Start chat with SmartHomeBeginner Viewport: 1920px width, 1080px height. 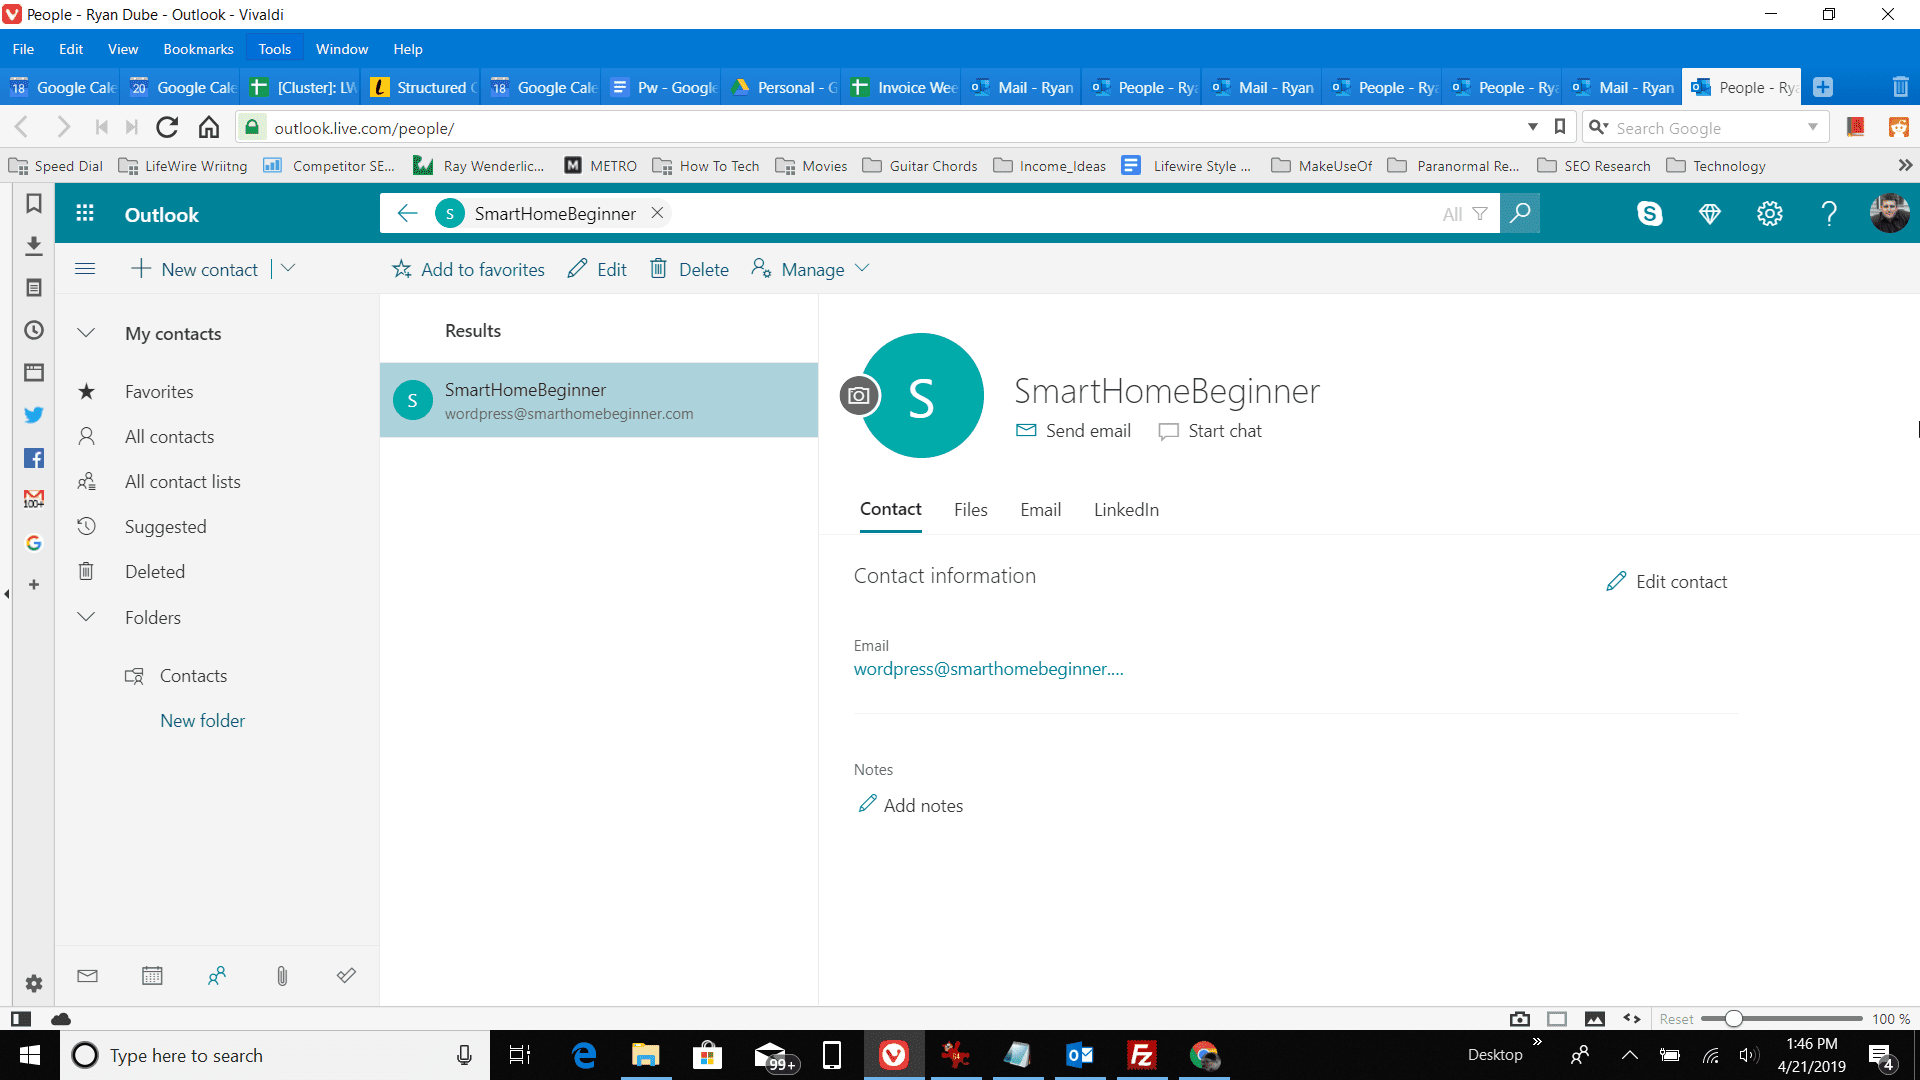1210,431
